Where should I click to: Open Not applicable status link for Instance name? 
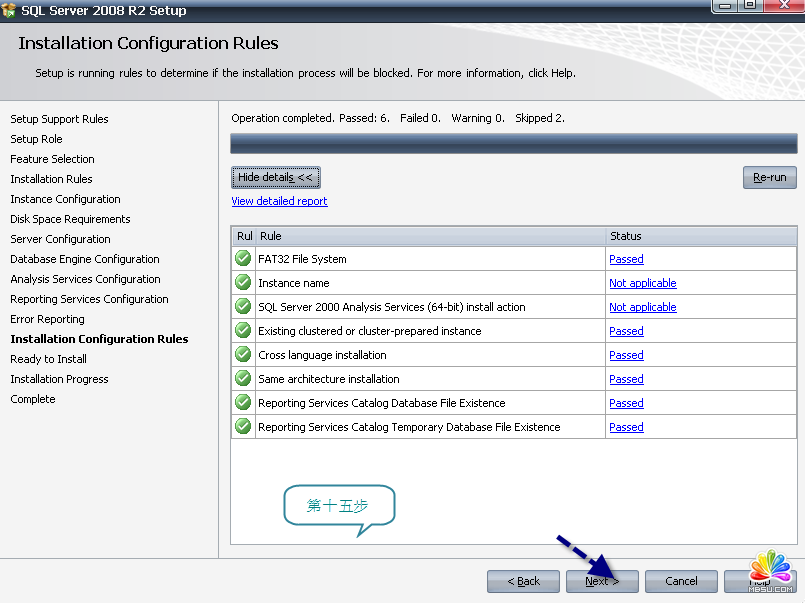[642, 283]
